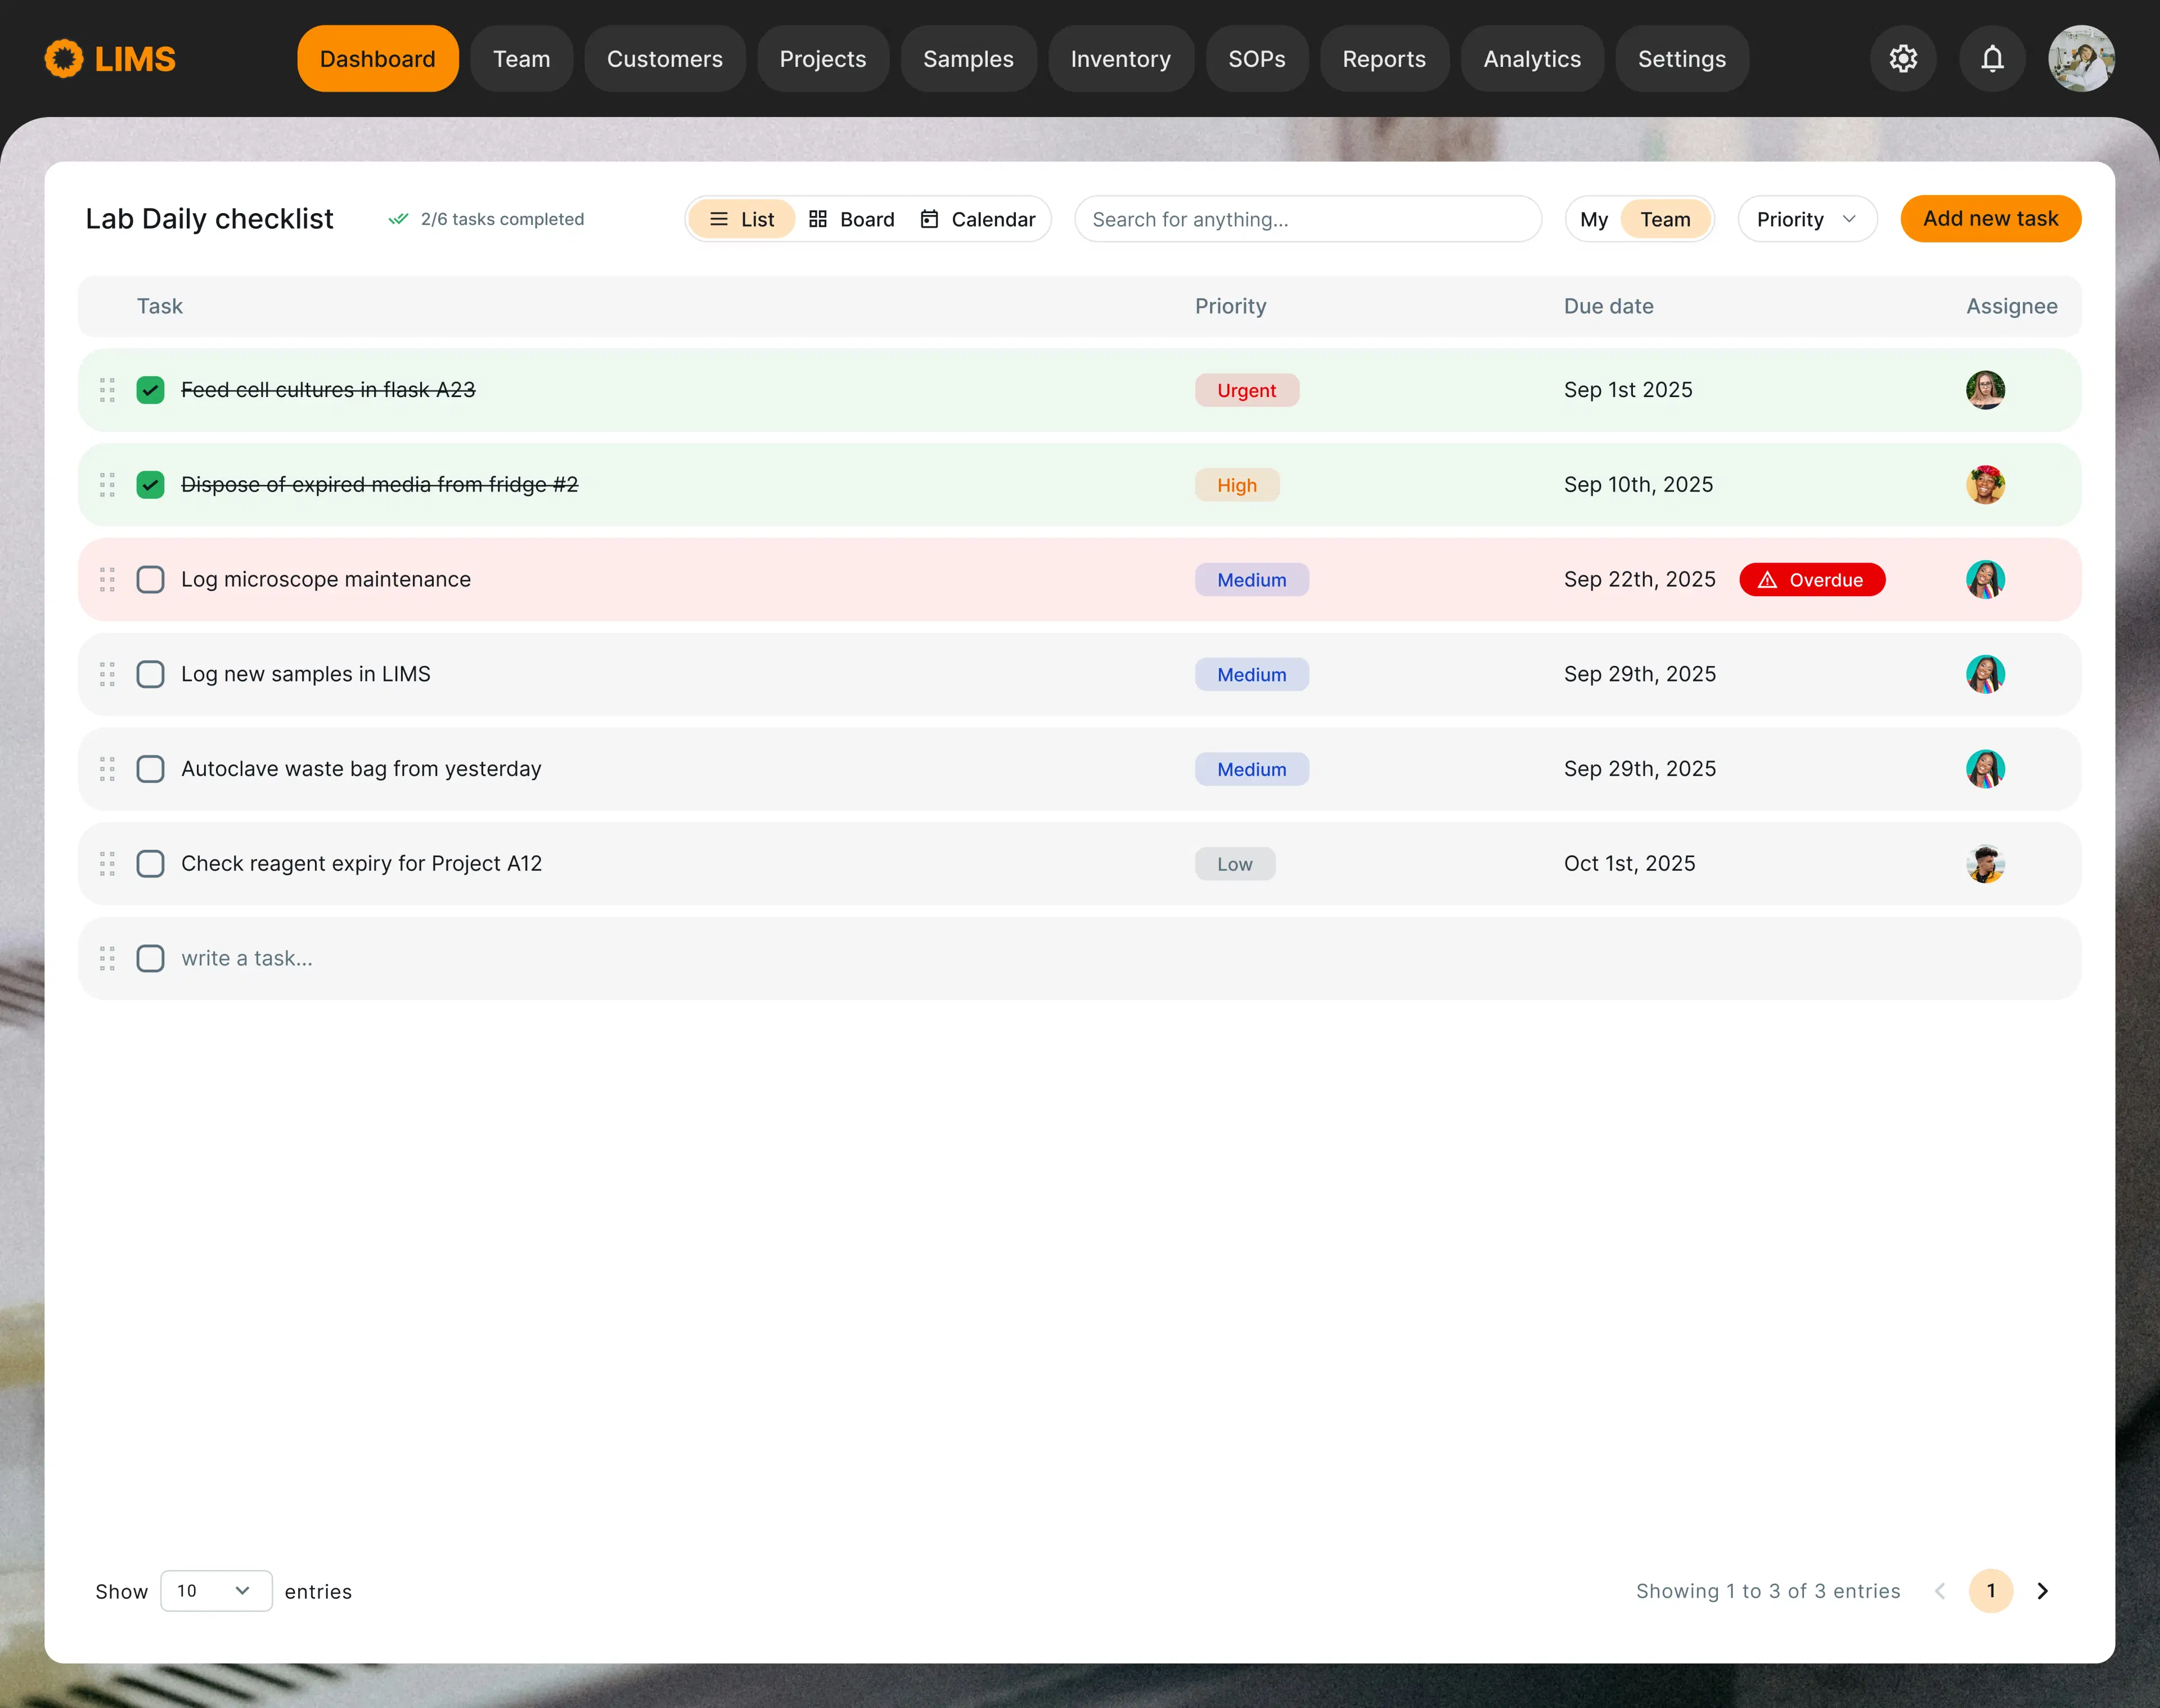Open the user profile avatar
The image size is (2160, 1708).
[x=2081, y=59]
